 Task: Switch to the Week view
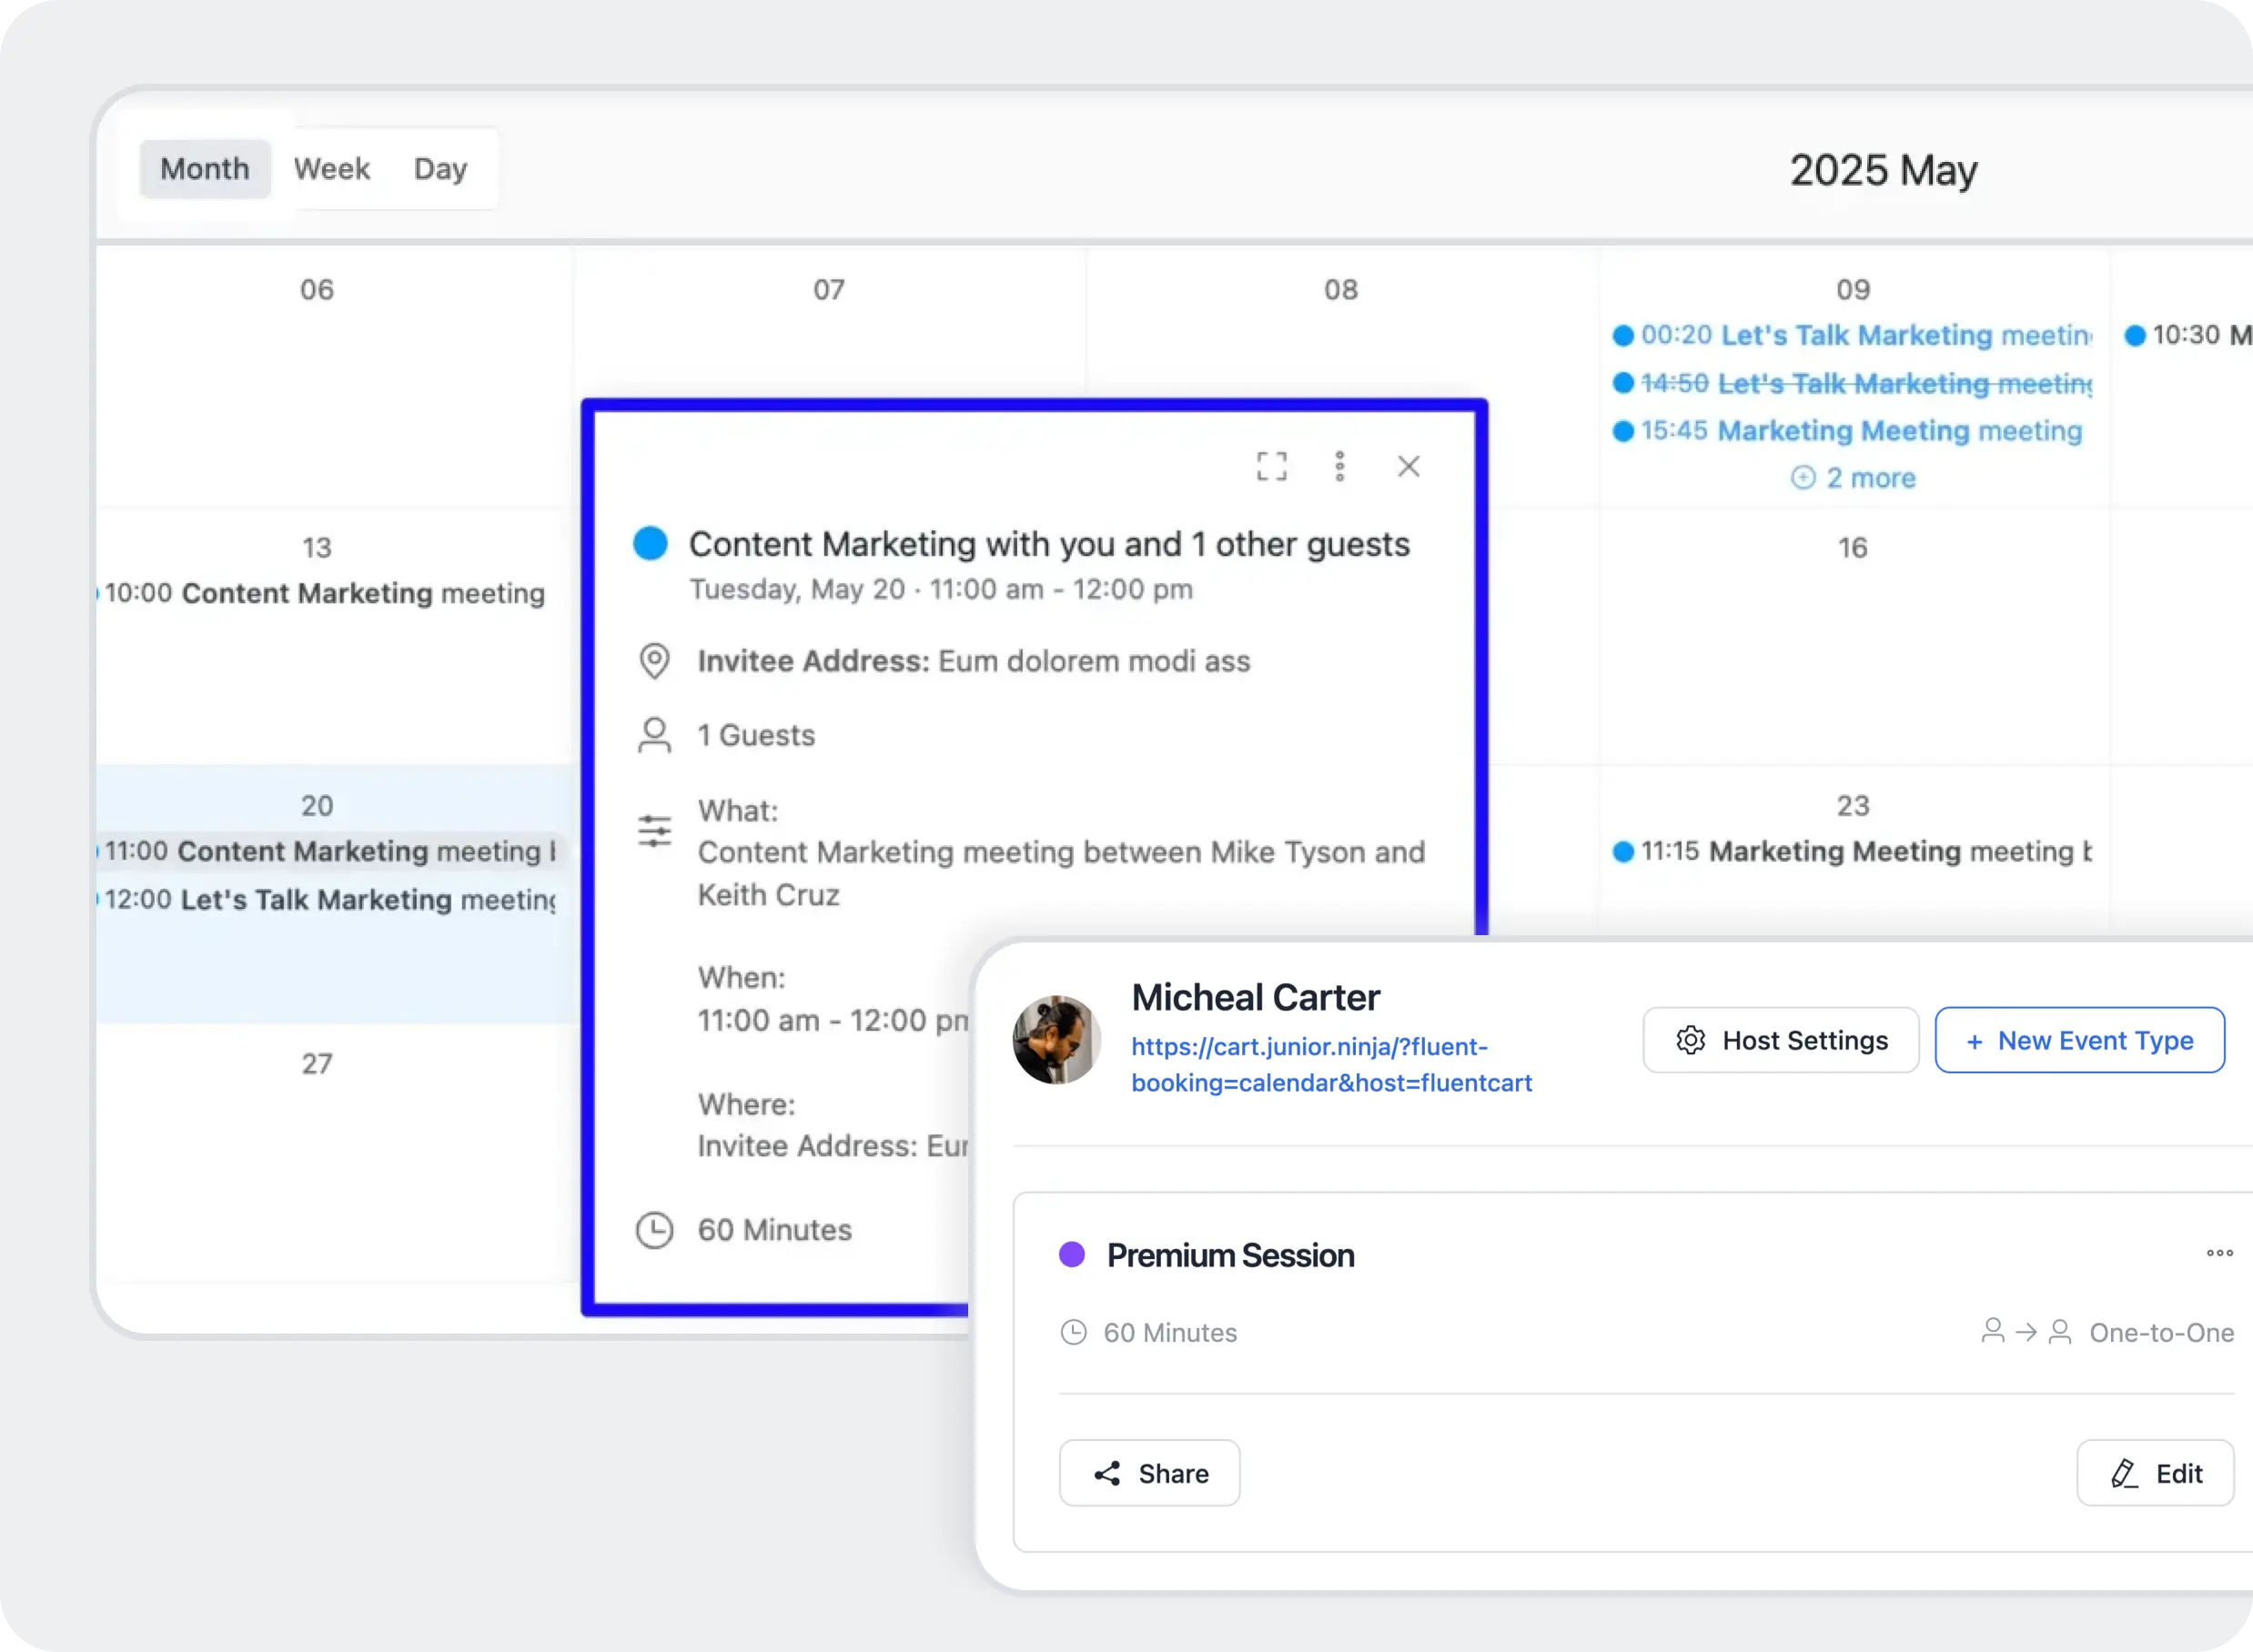tap(331, 168)
